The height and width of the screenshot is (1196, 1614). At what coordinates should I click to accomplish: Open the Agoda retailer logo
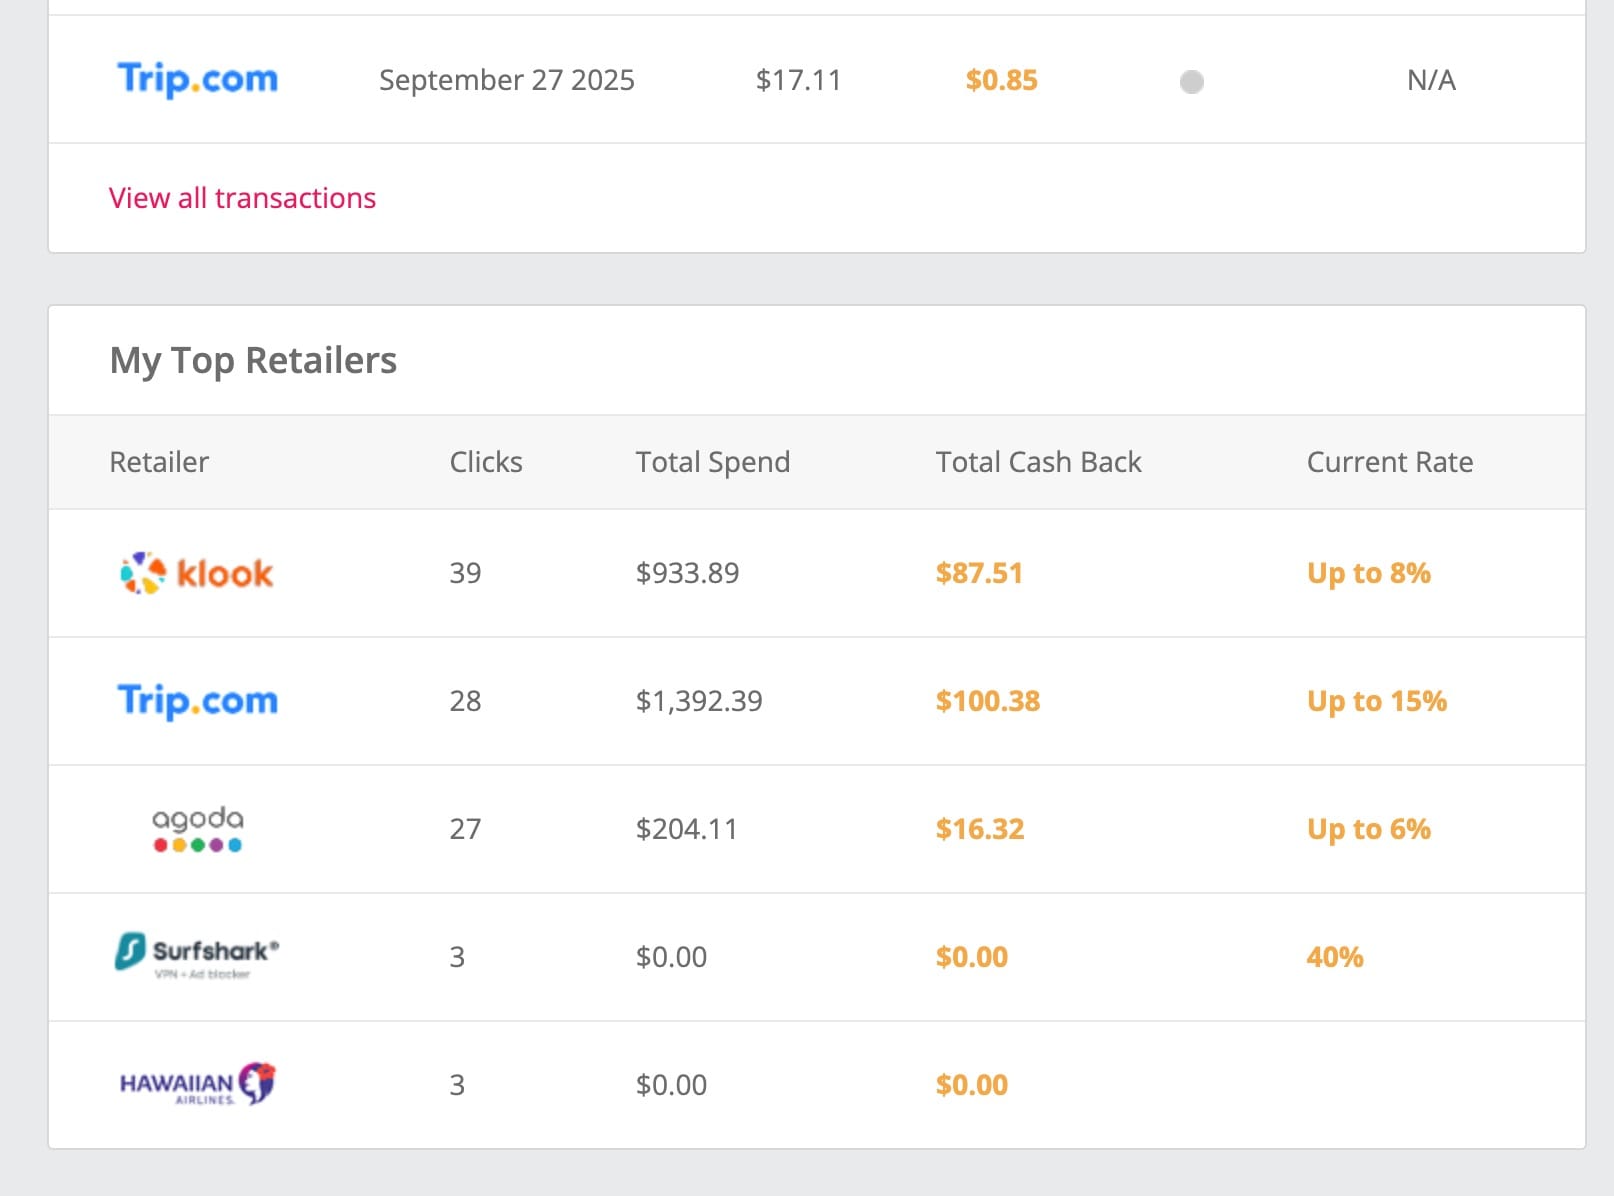click(197, 829)
